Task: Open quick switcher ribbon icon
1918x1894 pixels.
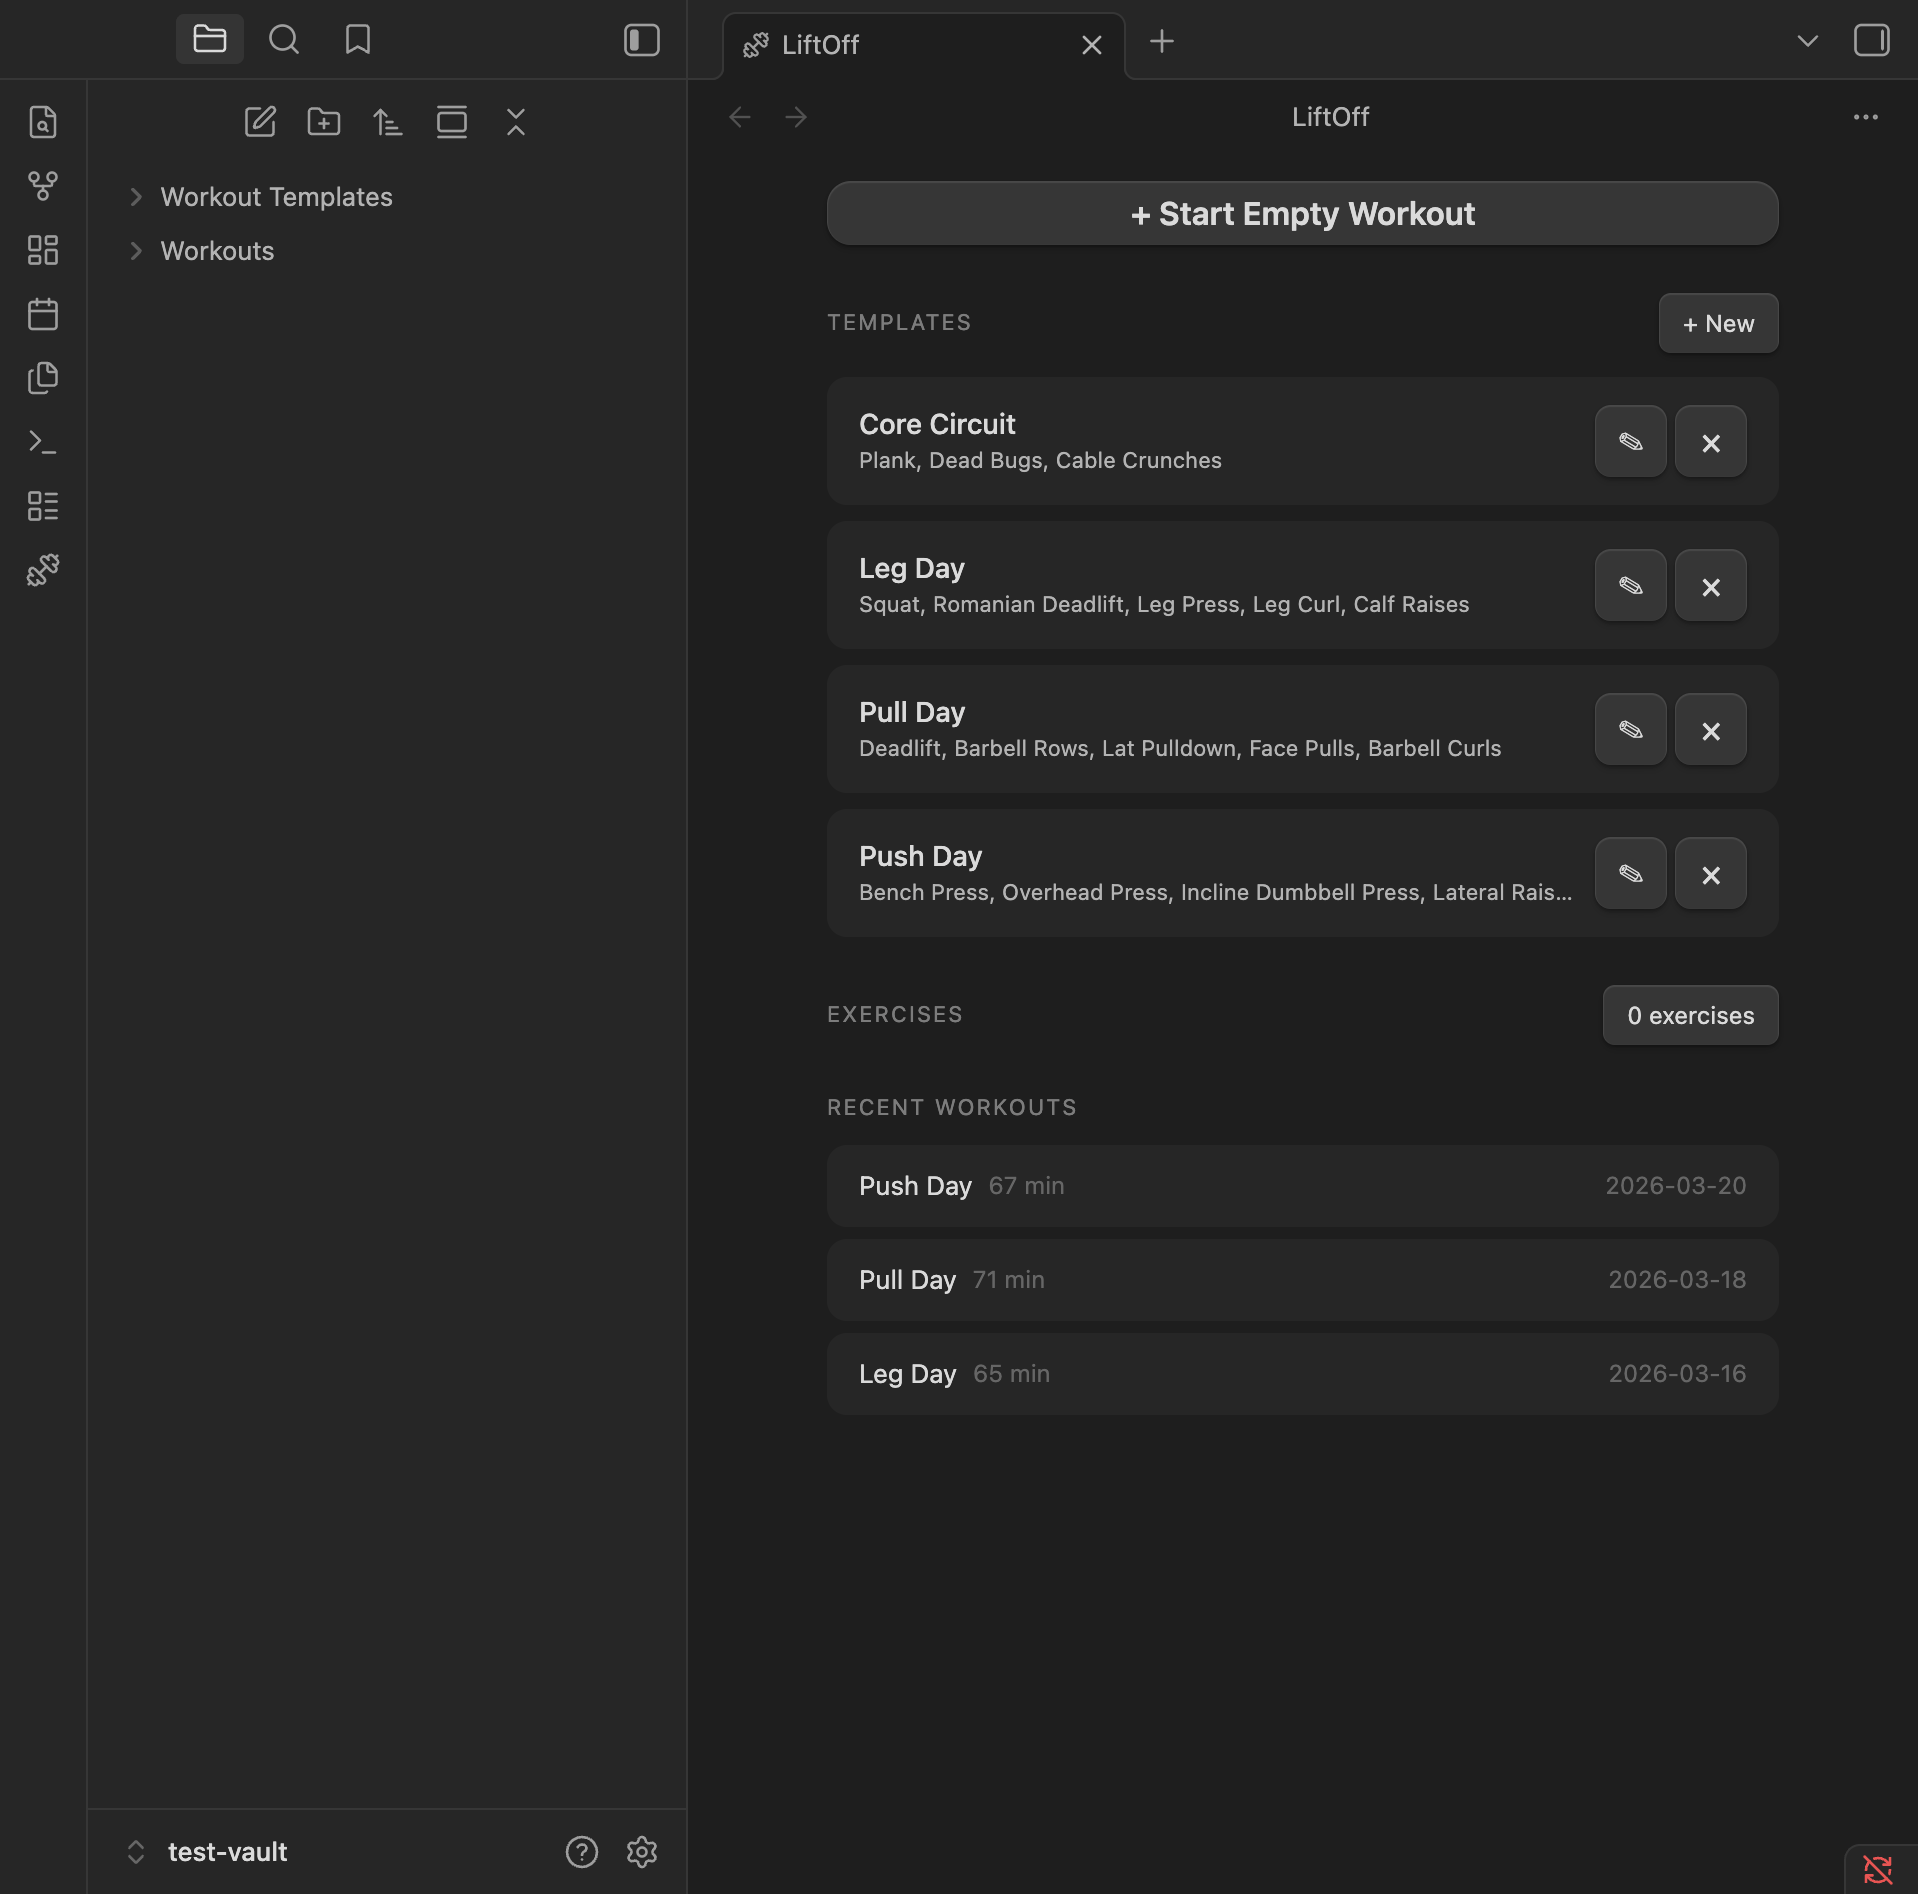Action: coord(43,122)
